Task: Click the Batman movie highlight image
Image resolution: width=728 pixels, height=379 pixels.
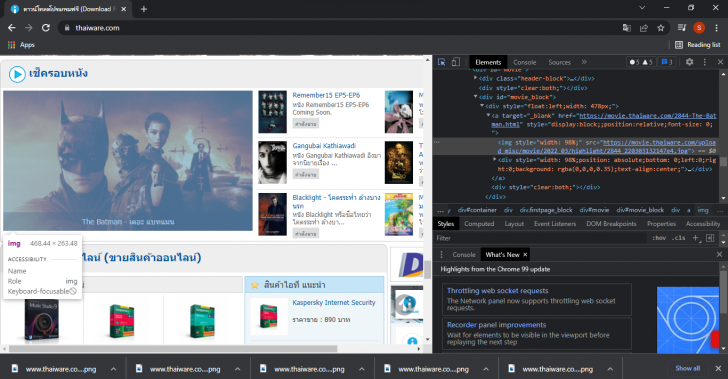Action: pyautogui.click(x=128, y=161)
